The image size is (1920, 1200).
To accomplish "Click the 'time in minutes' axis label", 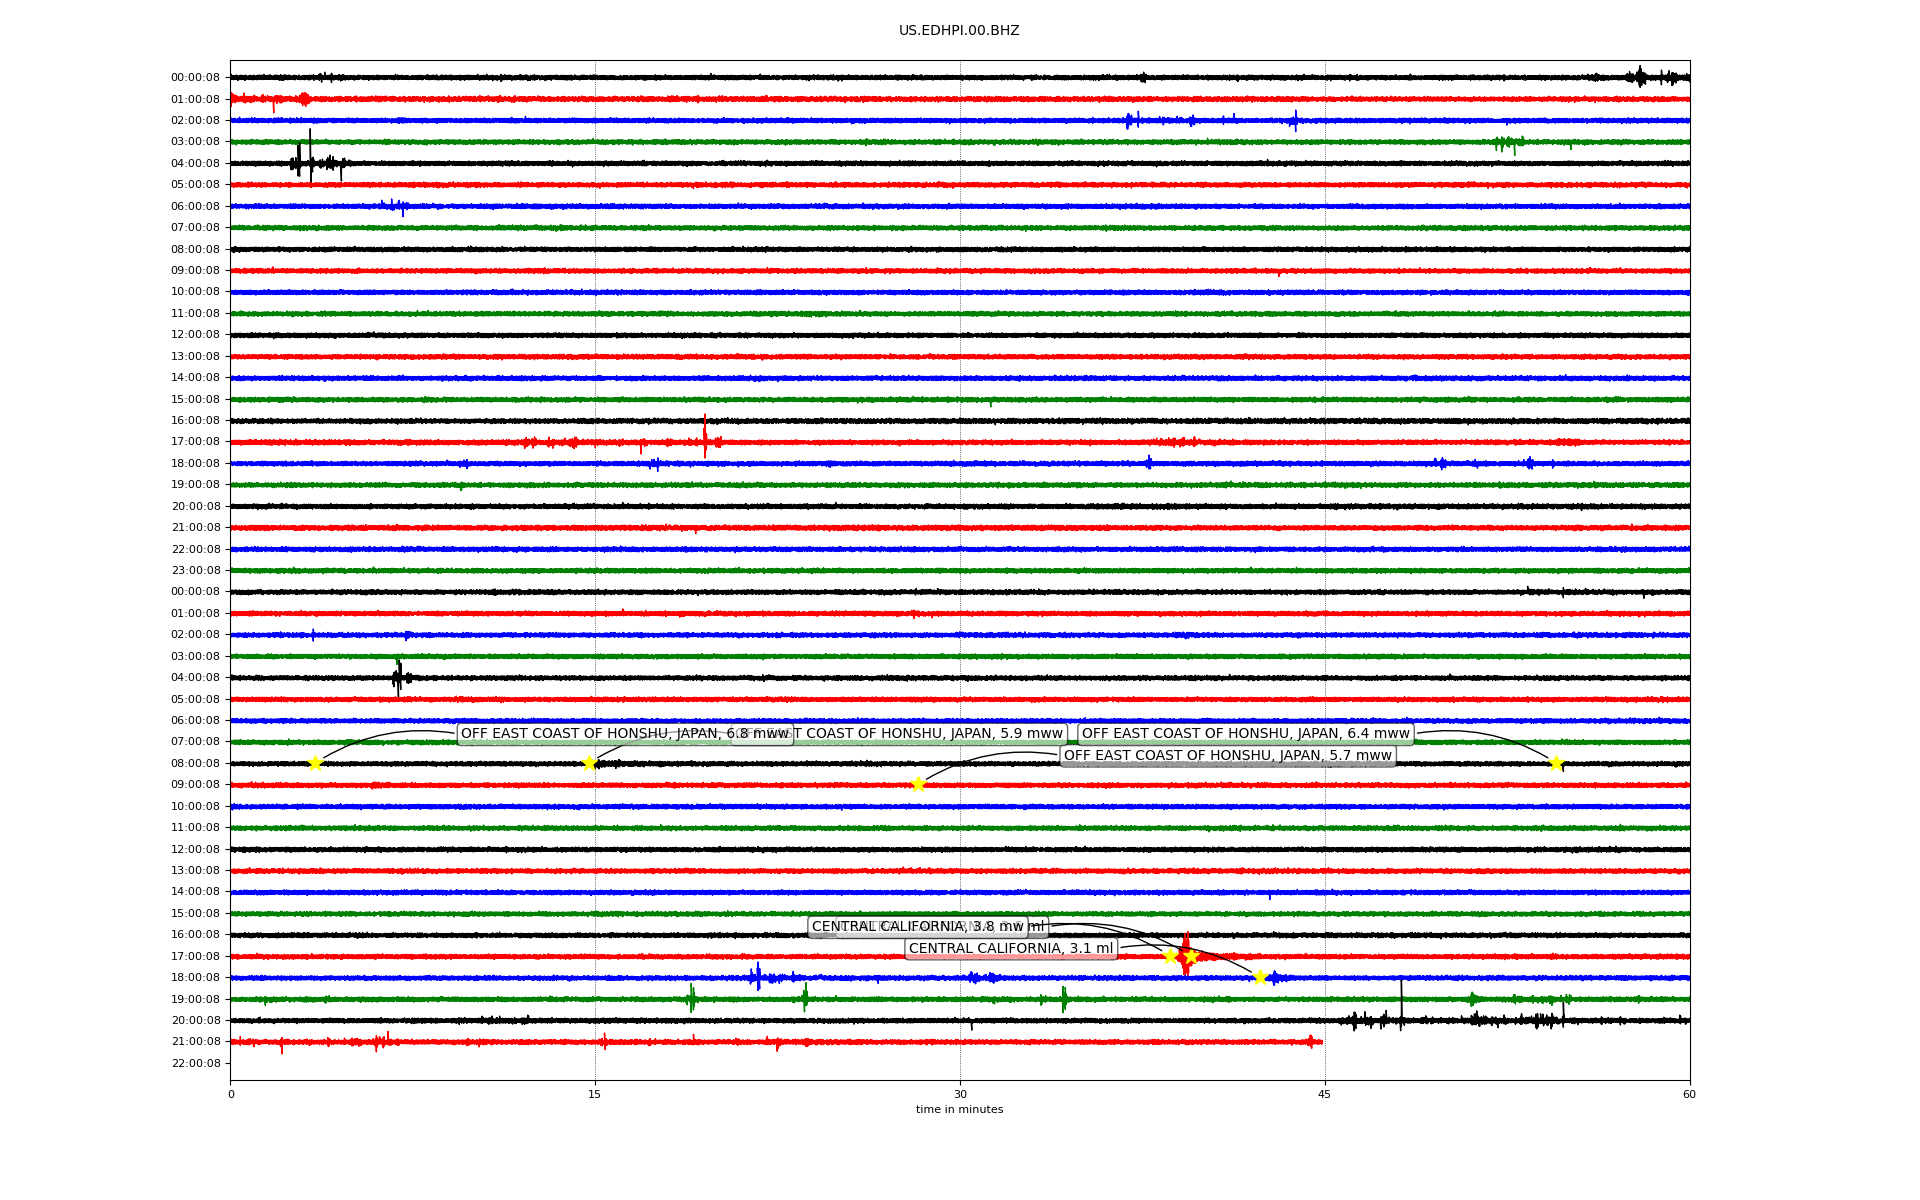I will point(959,1109).
